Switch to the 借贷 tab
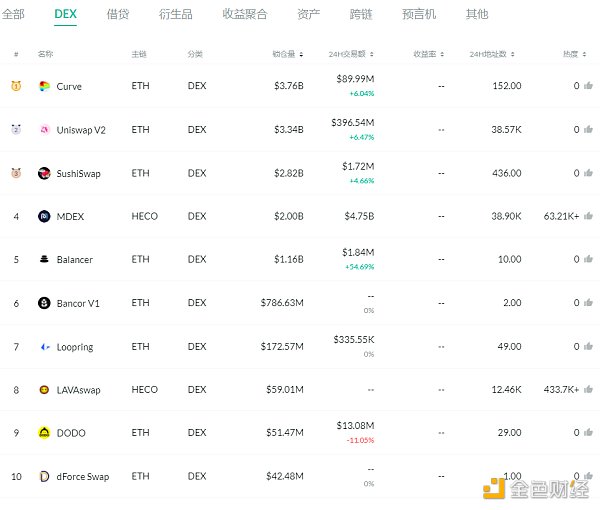This screenshot has width=600, height=510. [x=118, y=15]
